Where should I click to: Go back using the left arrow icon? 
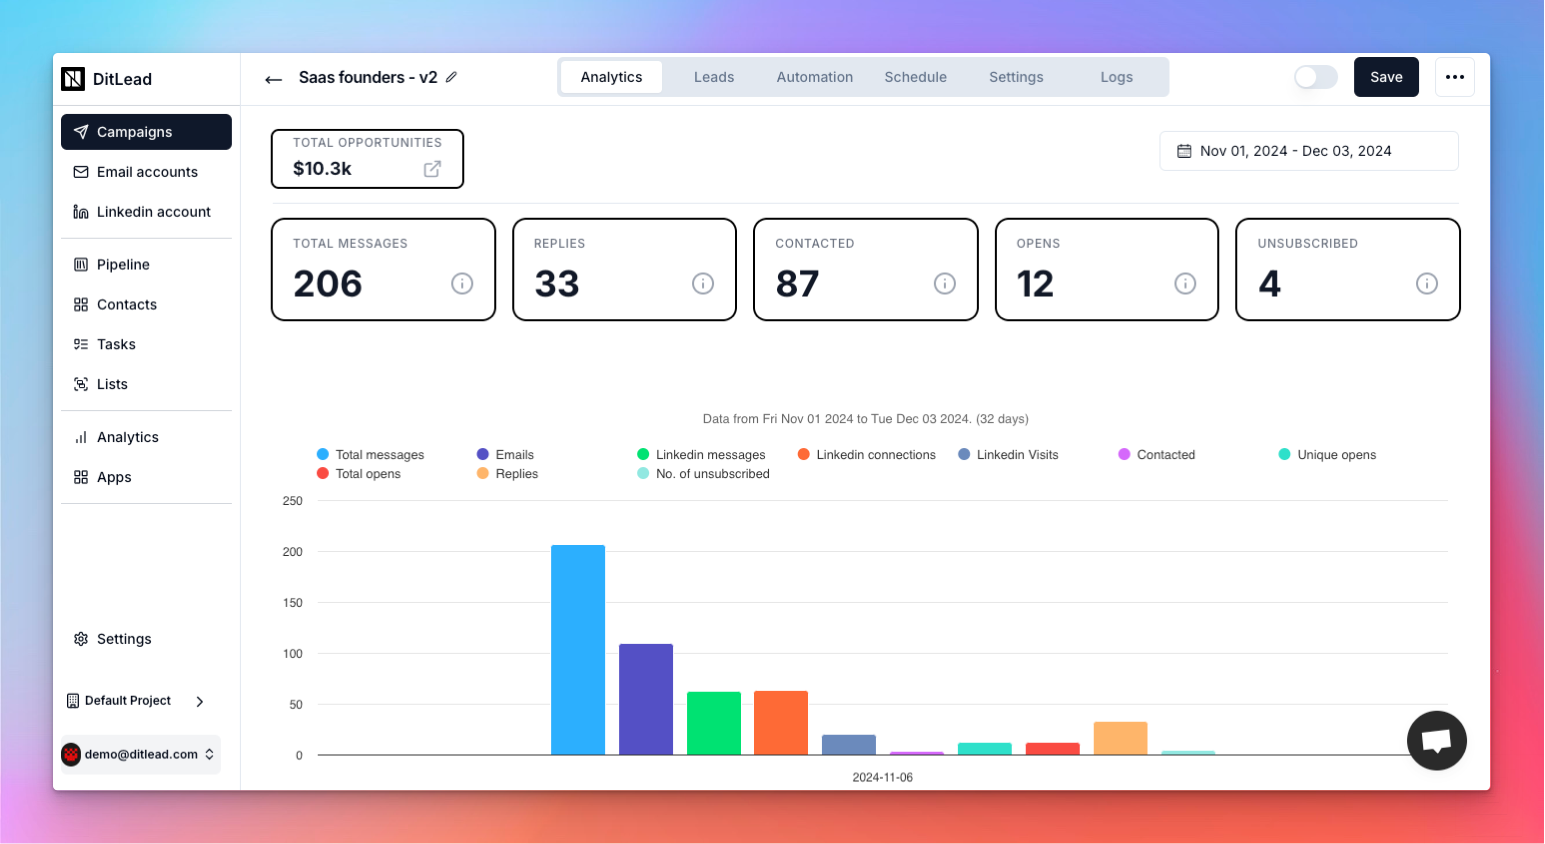tap(273, 79)
